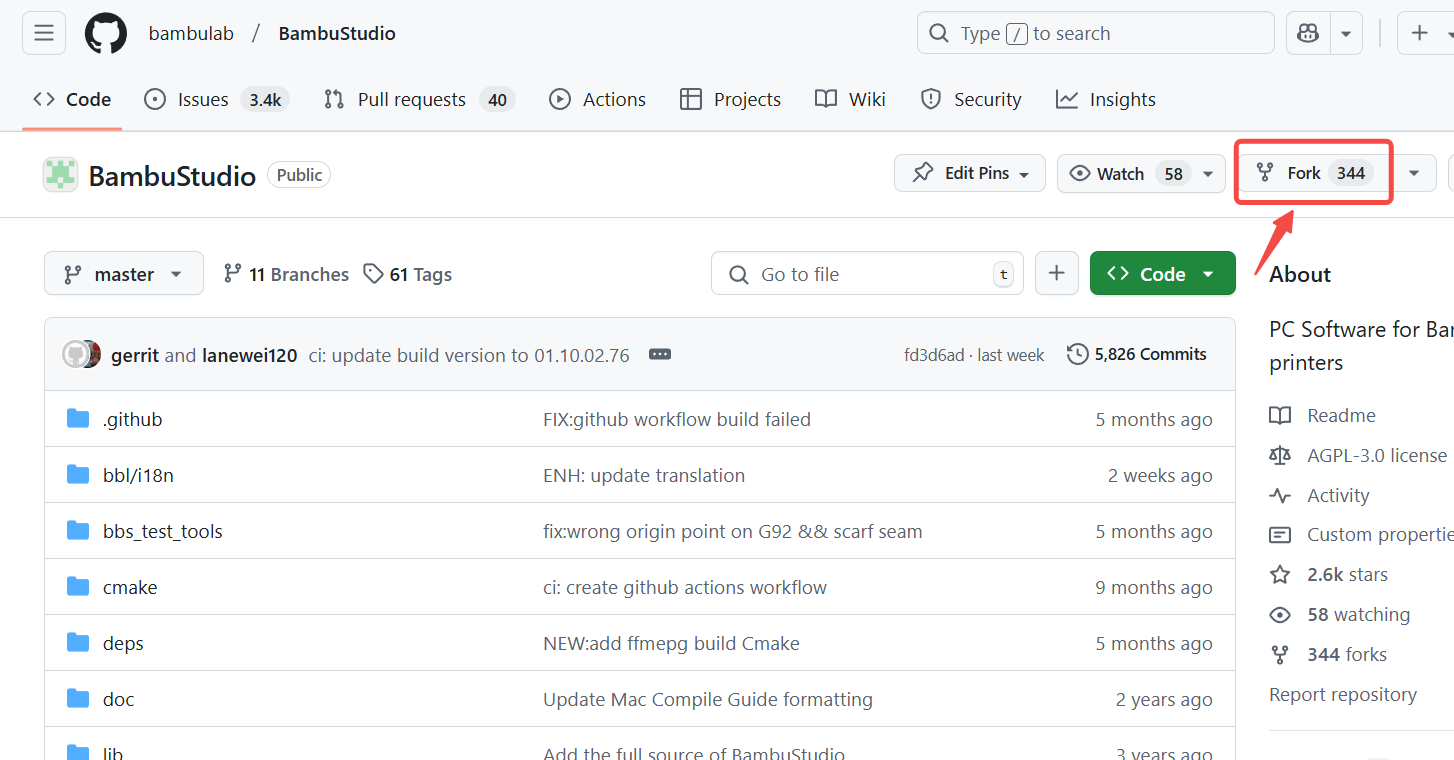Open the create new plus menu

point(1426,33)
